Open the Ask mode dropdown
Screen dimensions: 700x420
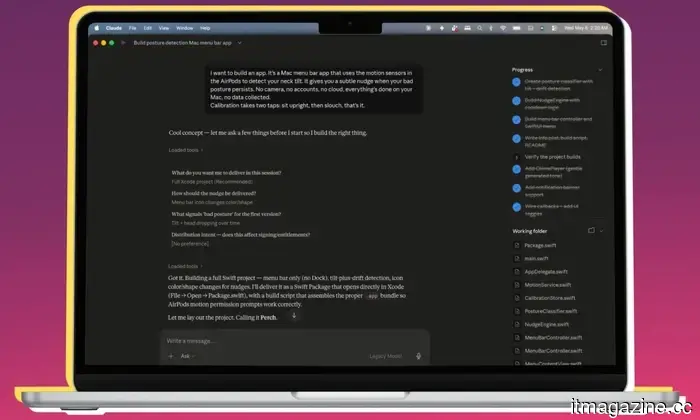[188, 356]
